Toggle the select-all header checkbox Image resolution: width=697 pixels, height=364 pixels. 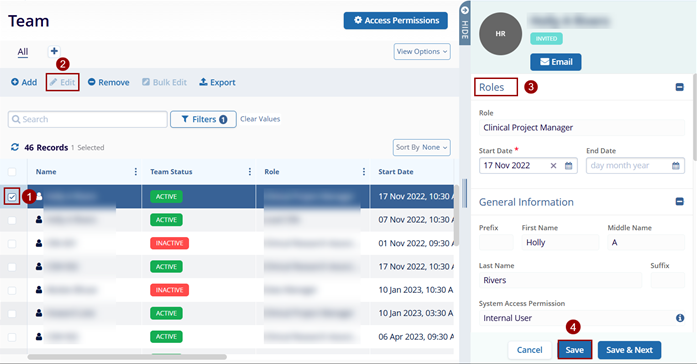coord(12,172)
